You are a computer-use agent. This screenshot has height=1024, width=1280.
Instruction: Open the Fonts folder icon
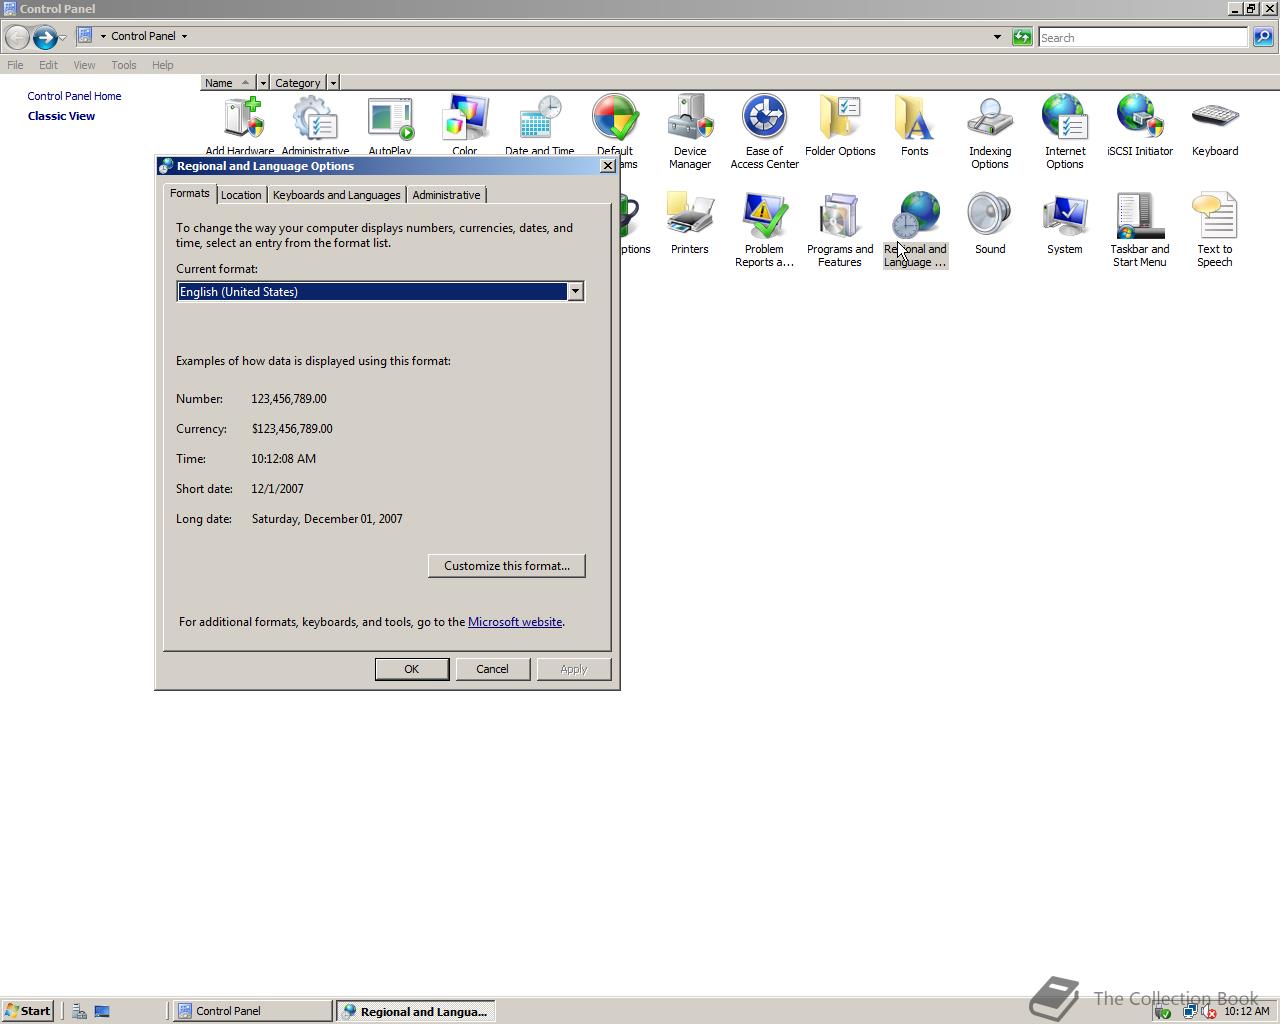click(915, 126)
